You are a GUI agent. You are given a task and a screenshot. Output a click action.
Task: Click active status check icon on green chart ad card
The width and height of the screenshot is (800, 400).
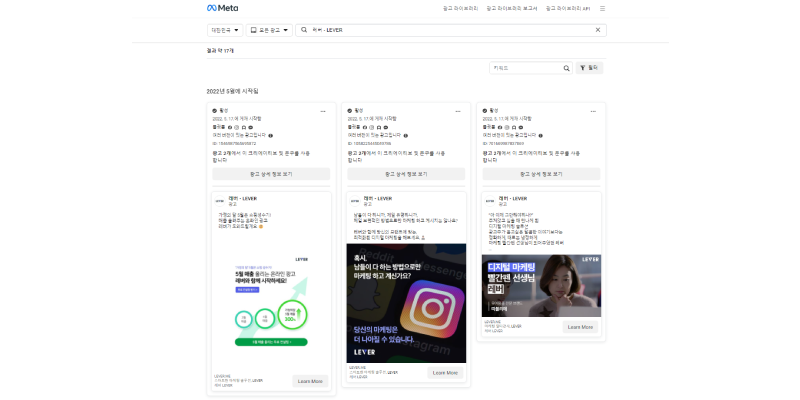tap(215, 111)
